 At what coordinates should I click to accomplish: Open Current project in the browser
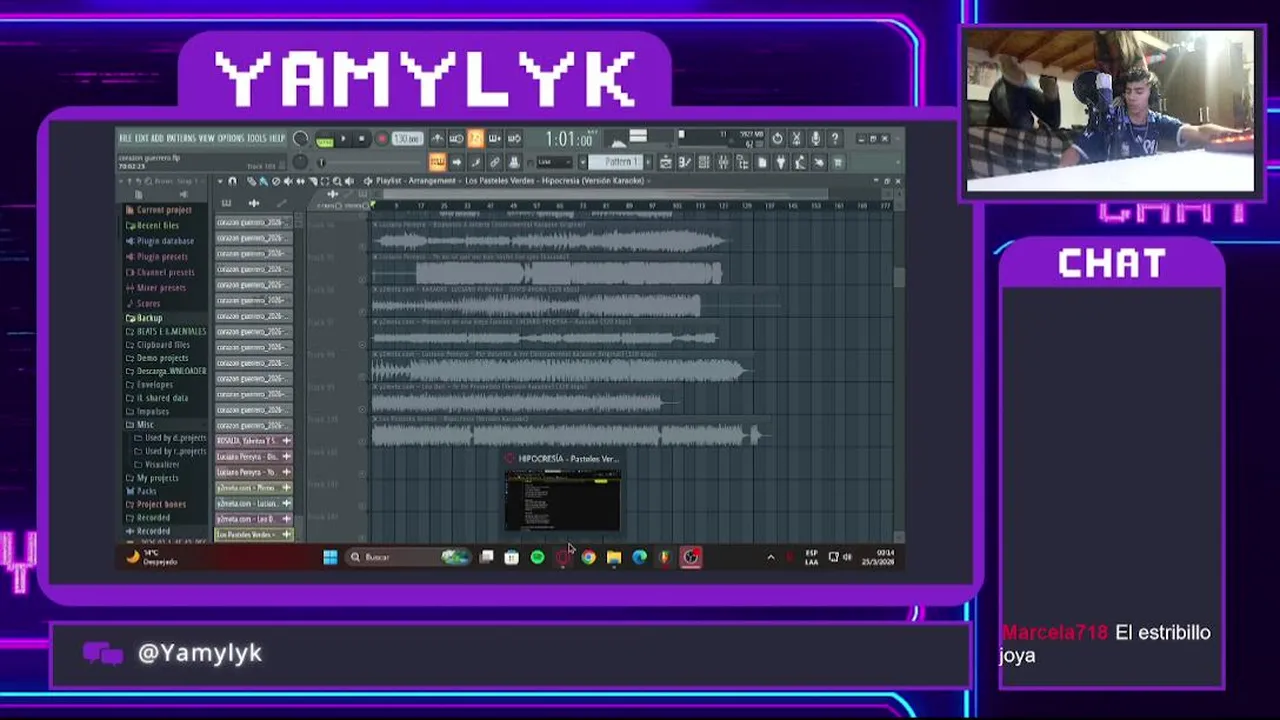tap(164, 210)
